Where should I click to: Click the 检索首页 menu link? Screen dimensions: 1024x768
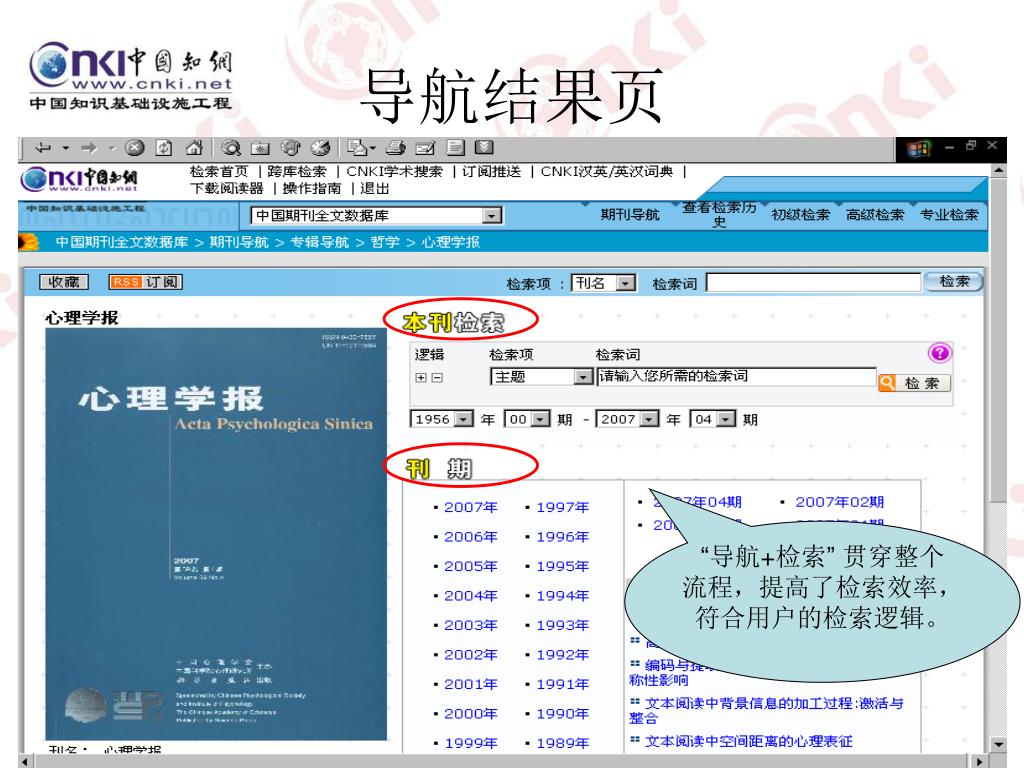pyautogui.click(x=219, y=172)
